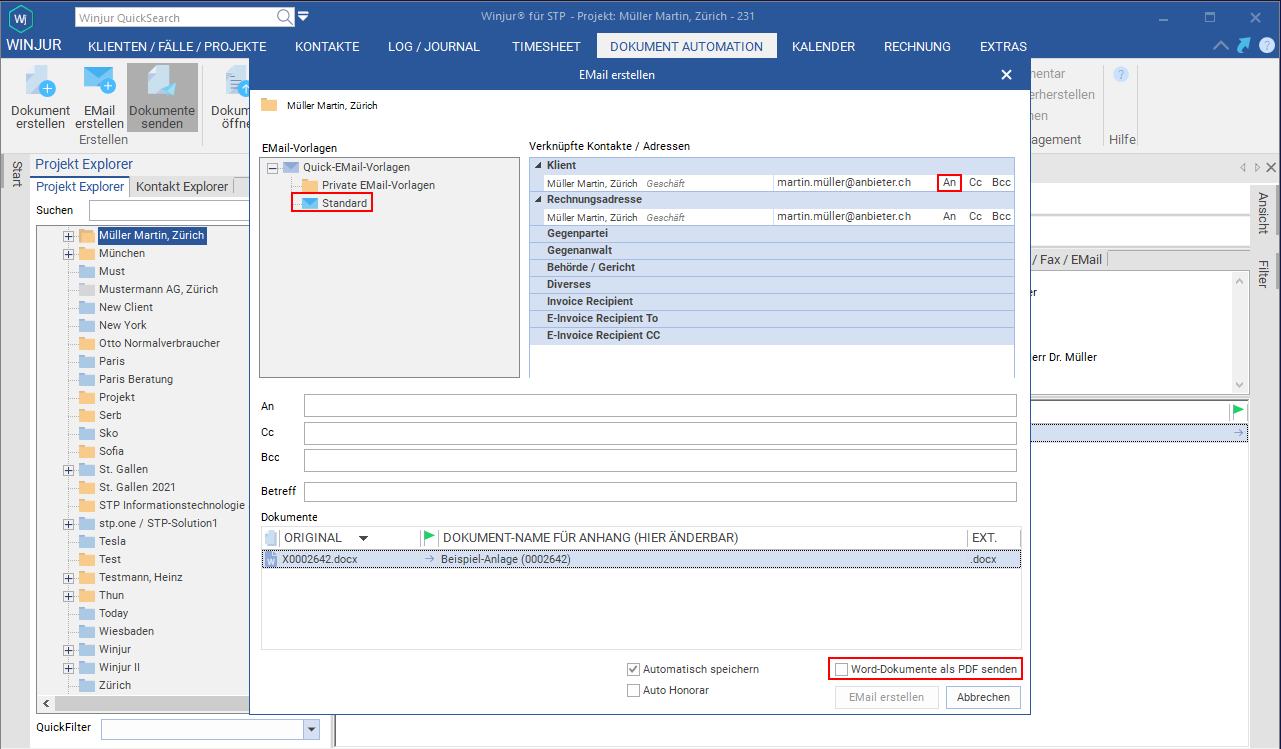Enable the Auto Honorar checkbox

coord(633,690)
